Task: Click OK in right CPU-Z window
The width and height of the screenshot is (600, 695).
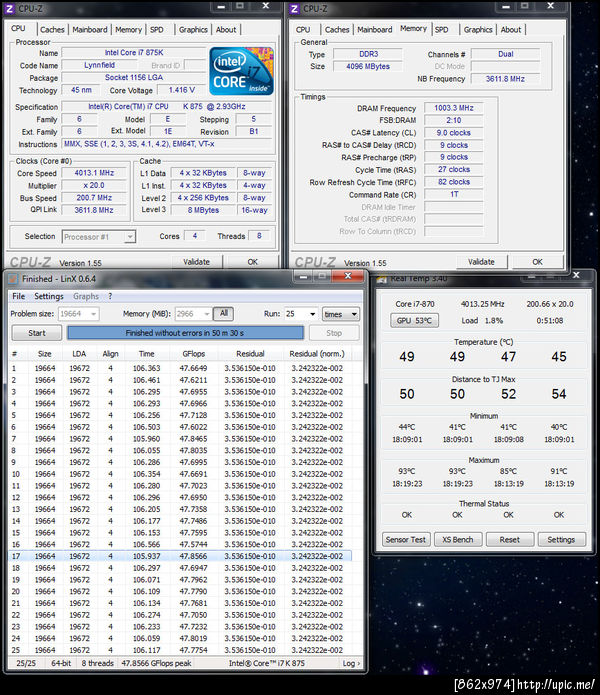Action: click(x=538, y=262)
